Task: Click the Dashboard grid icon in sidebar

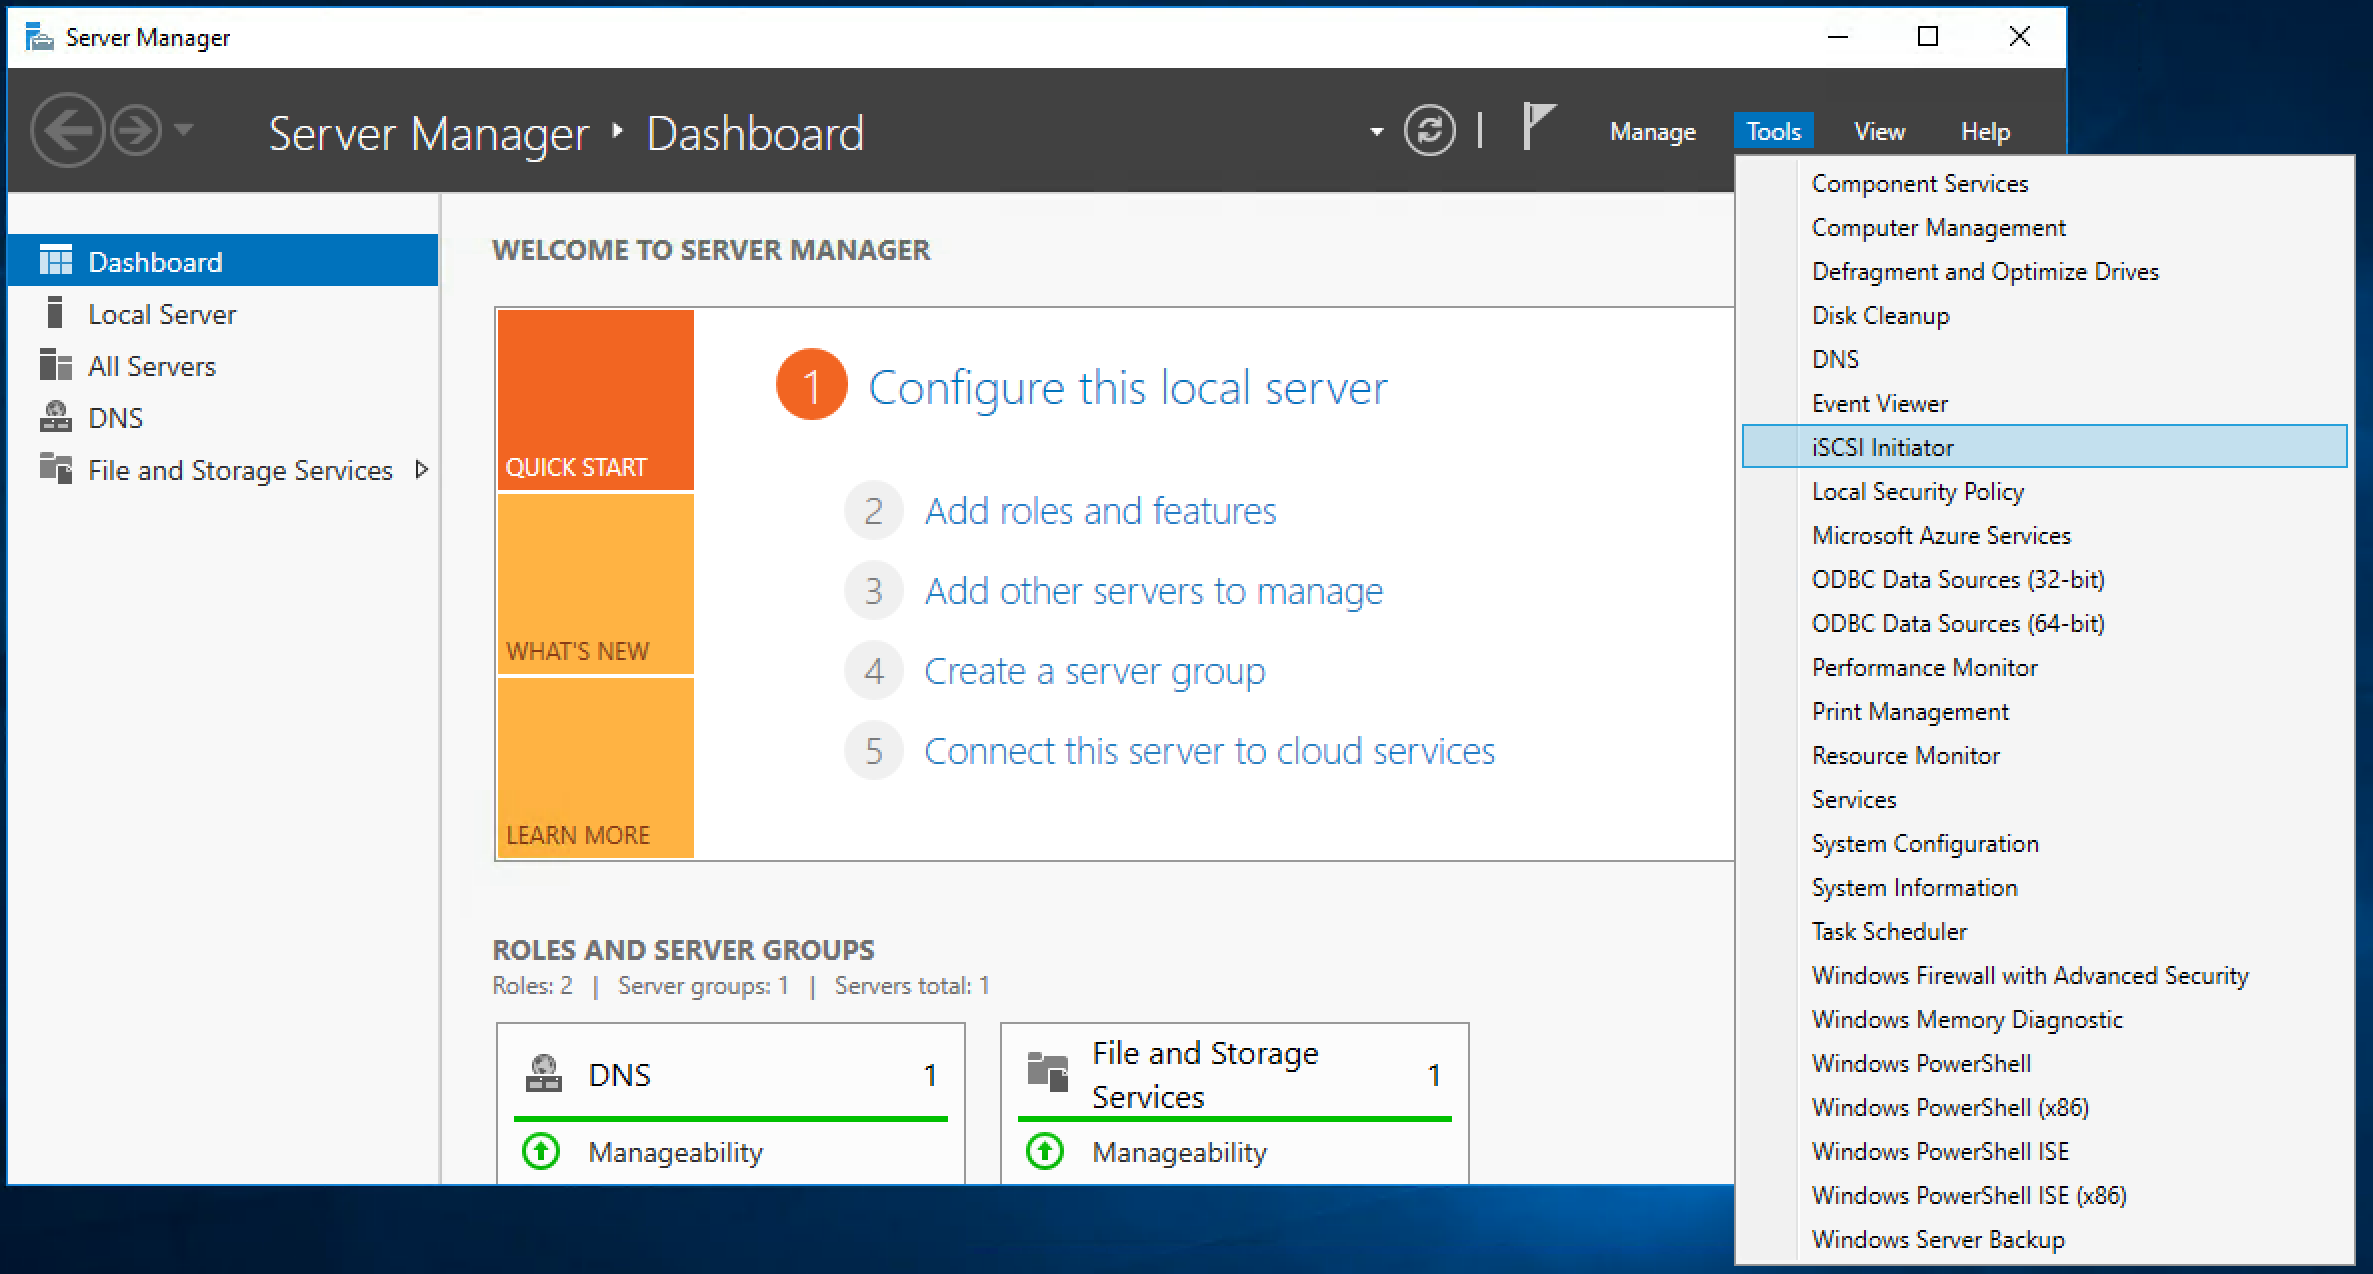Action: click(x=56, y=261)
